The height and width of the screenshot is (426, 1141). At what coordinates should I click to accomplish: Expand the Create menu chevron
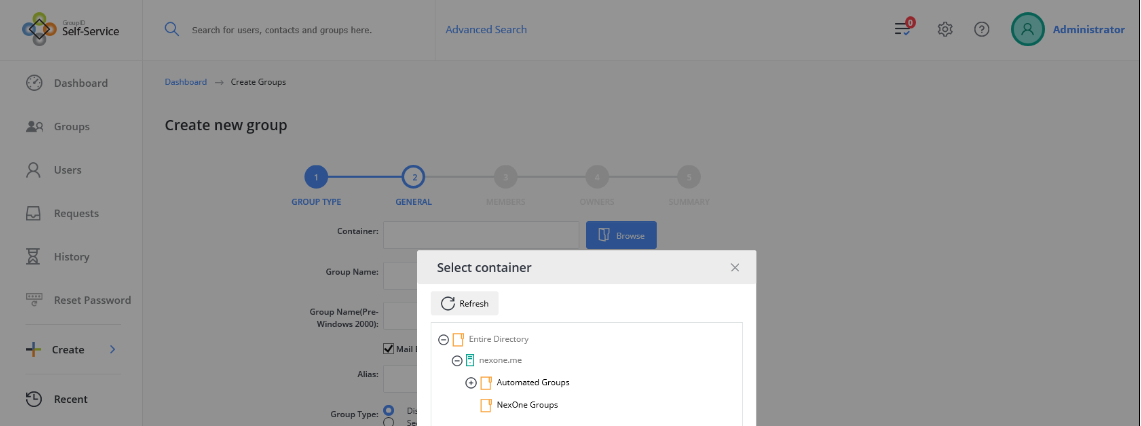click(x=112, y=350)
